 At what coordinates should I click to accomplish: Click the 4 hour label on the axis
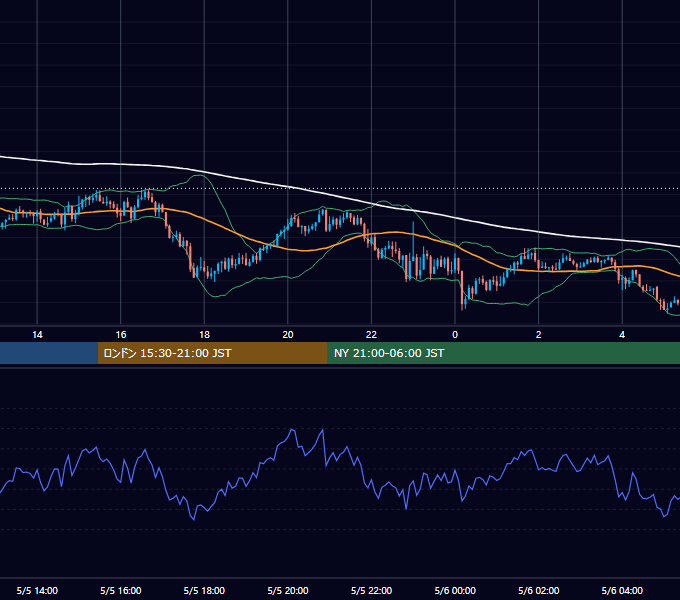click(622, 335)
